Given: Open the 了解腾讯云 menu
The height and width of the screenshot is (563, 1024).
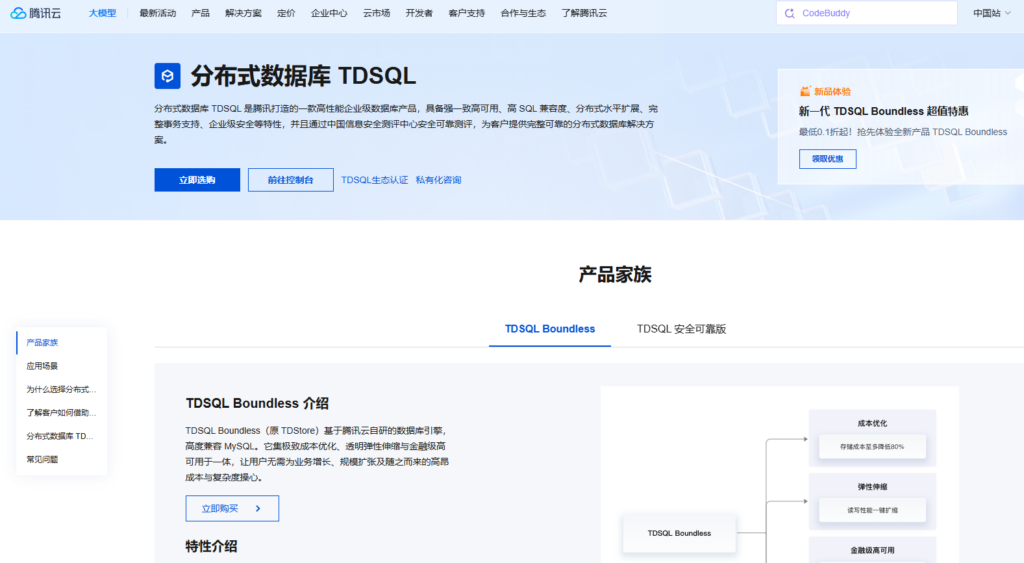Looking at the screenshot, I should tap(584, 13).
